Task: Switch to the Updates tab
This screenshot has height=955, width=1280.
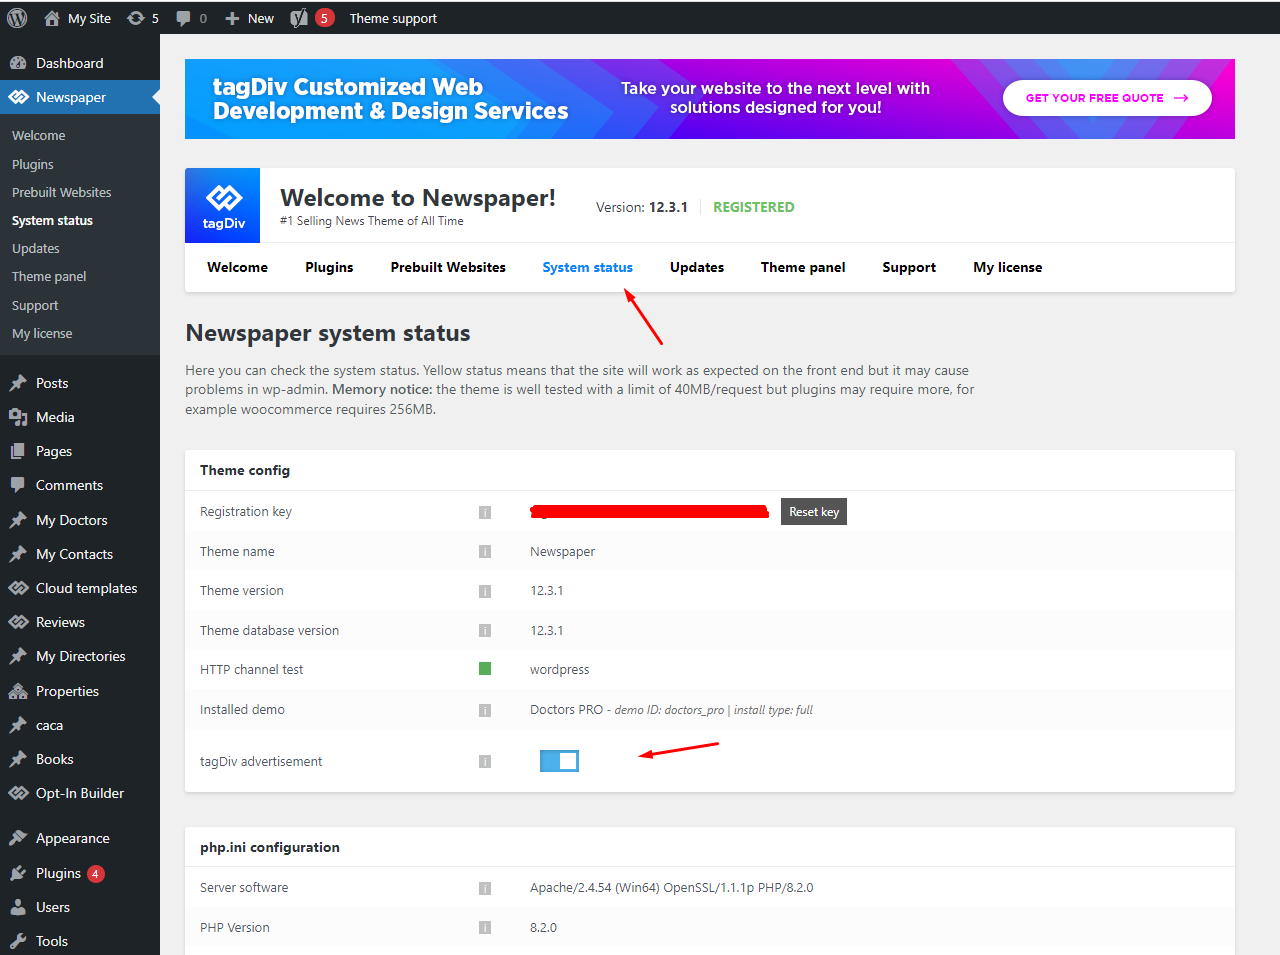Action: [x=697, y=267]
